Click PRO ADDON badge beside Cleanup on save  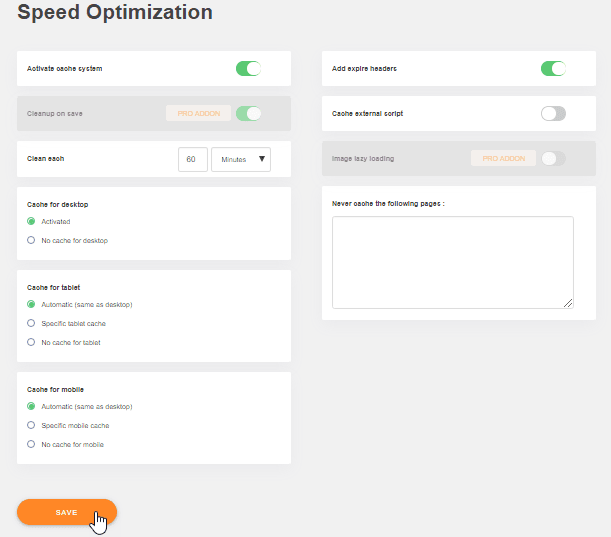click(199, 114)
